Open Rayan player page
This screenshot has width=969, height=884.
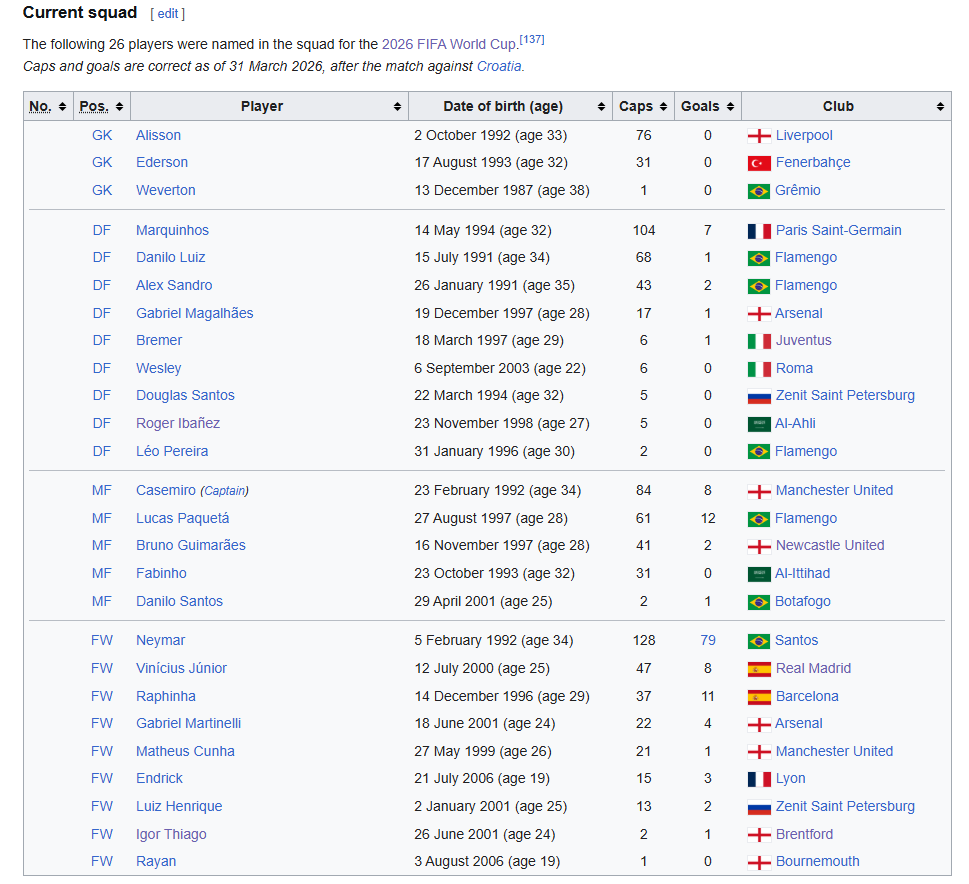click(x=156, y=862)
